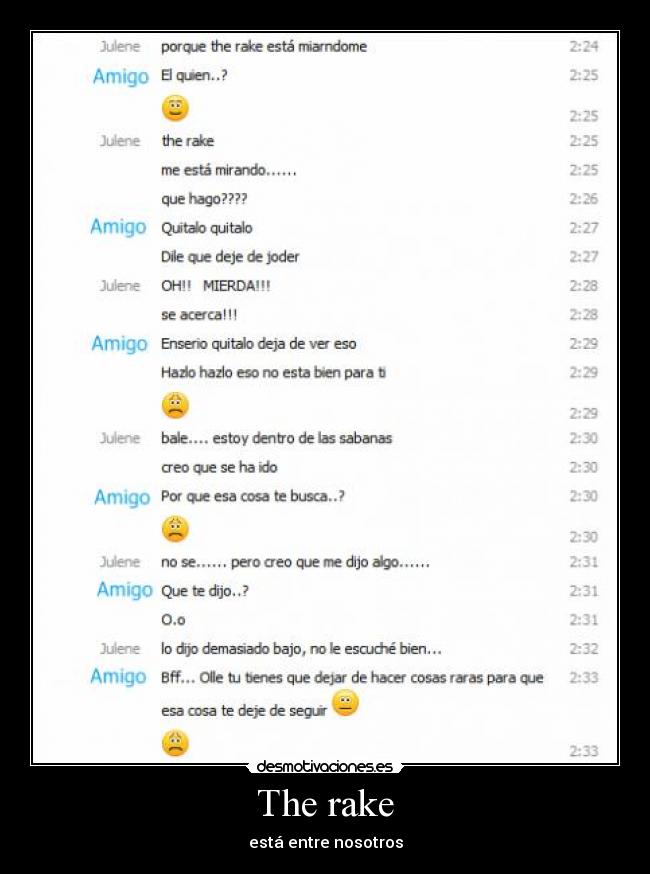650x874 pixels.
Task: Click the message 'se acerca!!!'
Action: [199, 315]
